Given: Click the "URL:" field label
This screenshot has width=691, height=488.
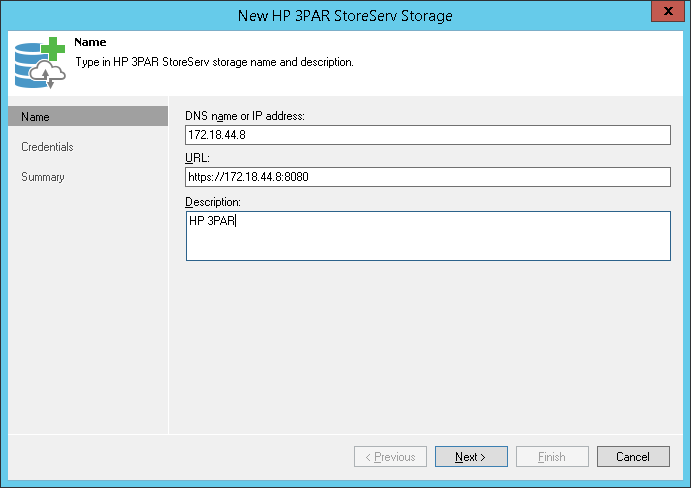Looking at the screenshot, I should click(x=196, y=158).
